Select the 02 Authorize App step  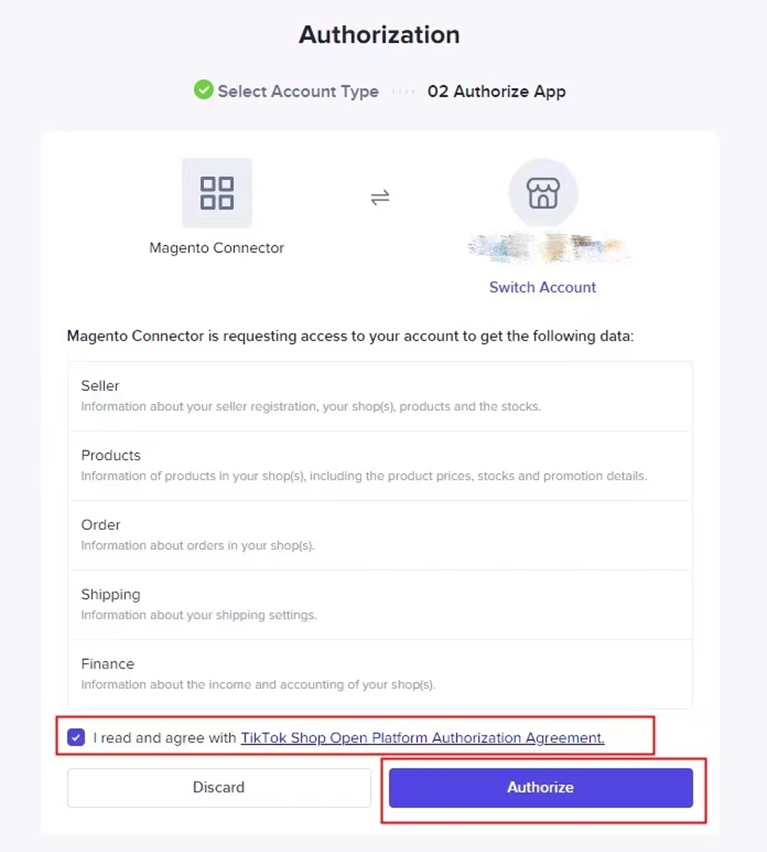[x=496, y=91]
